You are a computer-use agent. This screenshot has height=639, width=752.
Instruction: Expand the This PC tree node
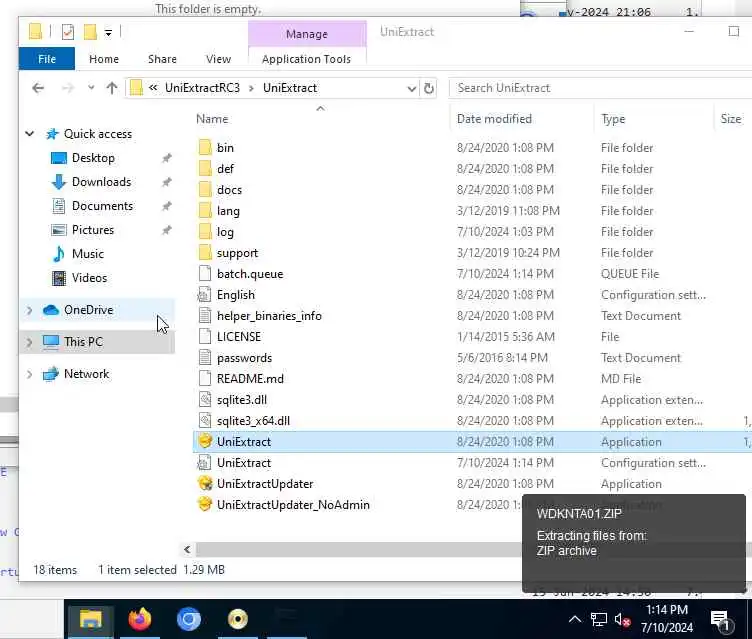coord(29,342)
